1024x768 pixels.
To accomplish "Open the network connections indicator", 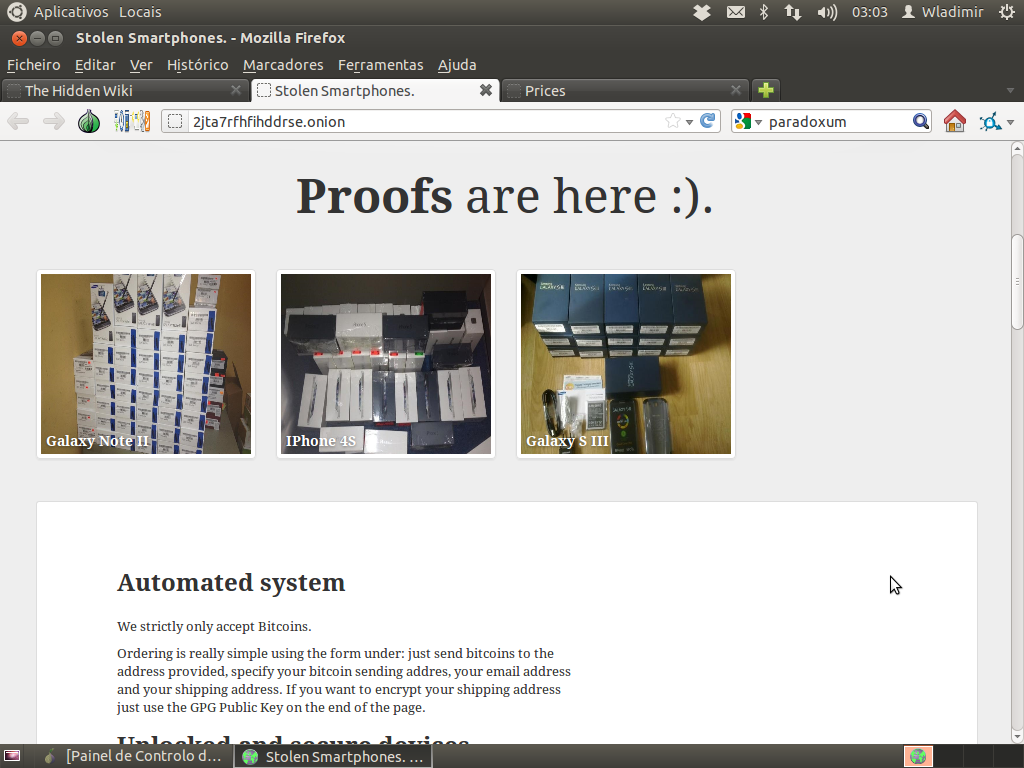I will click(793, 12).
